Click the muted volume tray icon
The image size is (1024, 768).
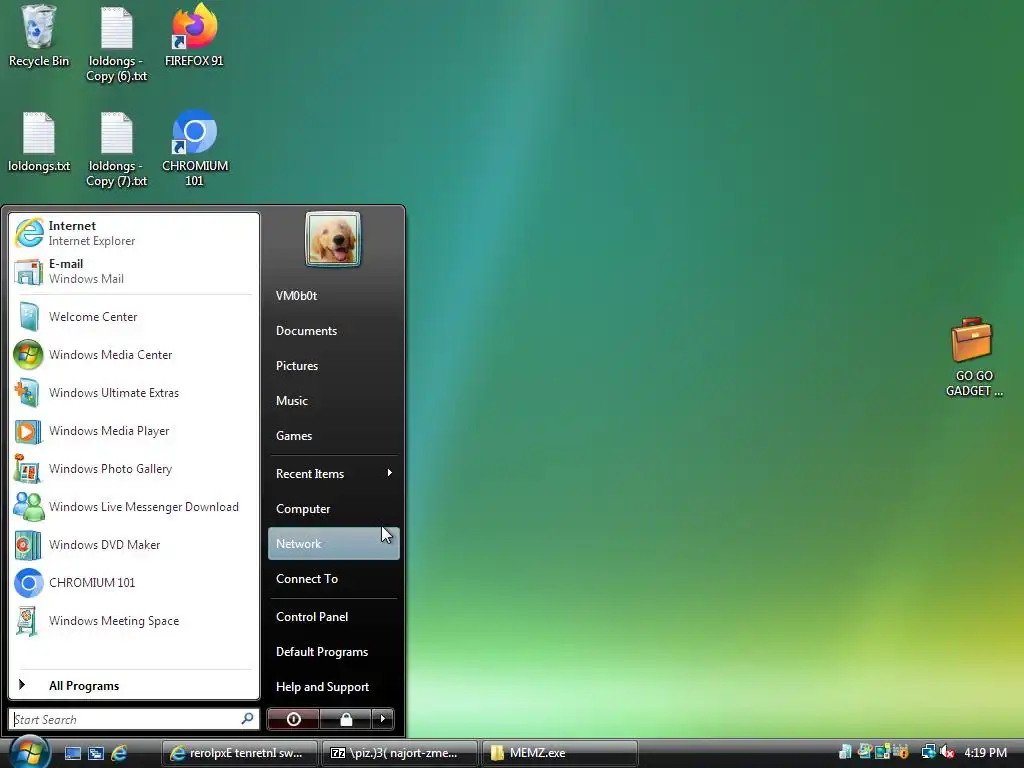(x=947, y=752)
